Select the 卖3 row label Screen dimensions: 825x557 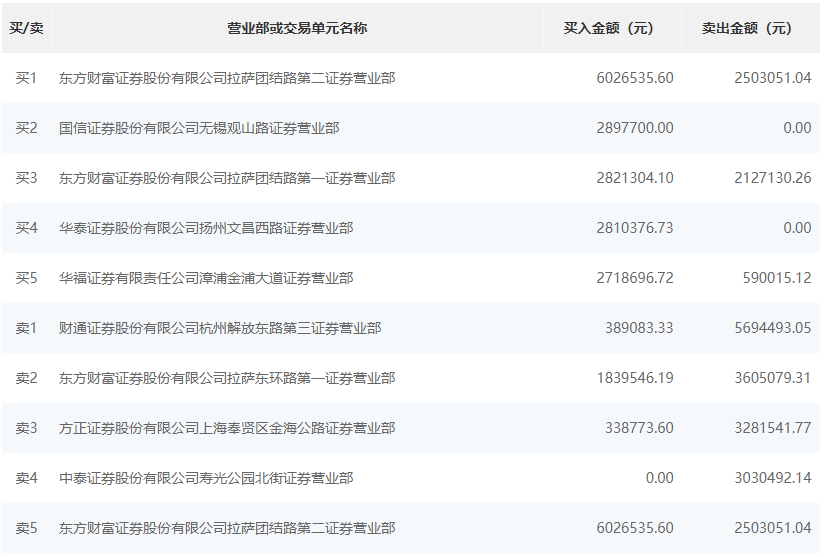pyautogui.click(x=26, y=428)
